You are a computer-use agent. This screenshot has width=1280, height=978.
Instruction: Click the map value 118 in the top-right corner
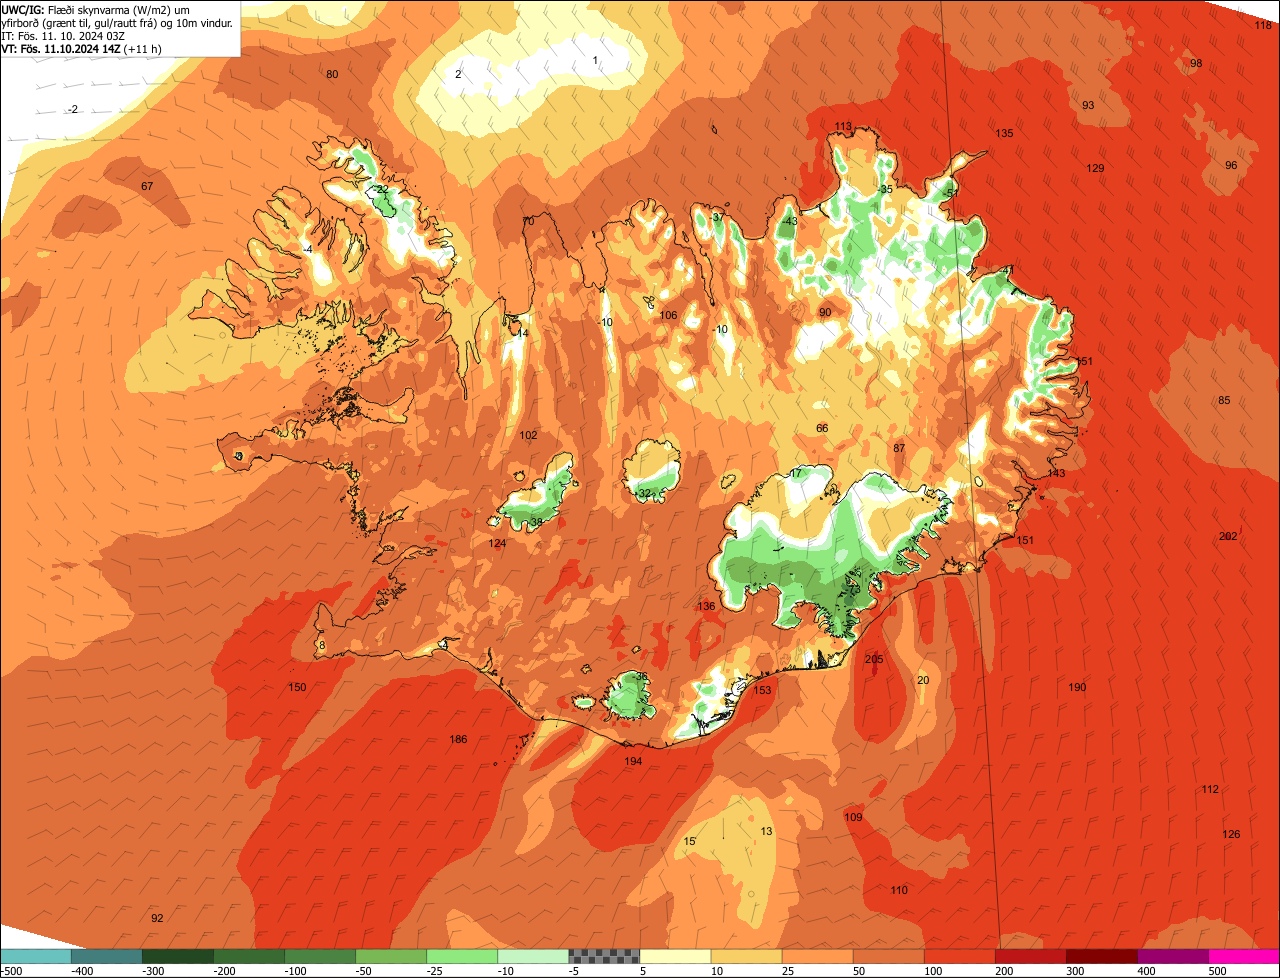pyautogui.click(x=1263, y=25)
